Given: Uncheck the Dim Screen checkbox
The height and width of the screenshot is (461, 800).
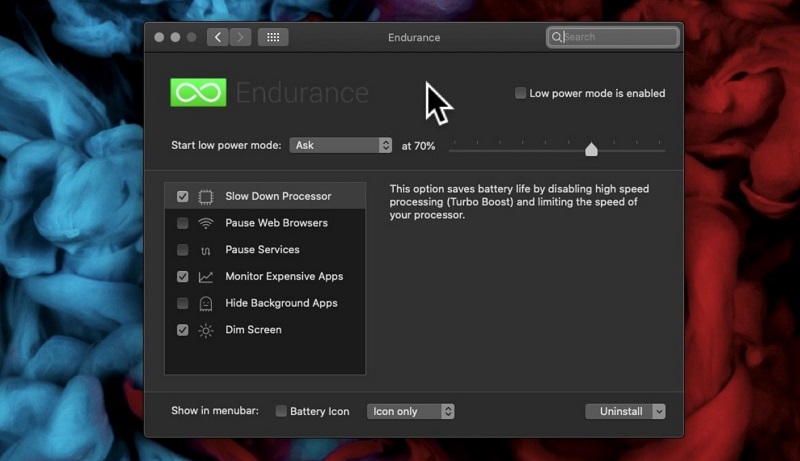Looking at the screenshot, I should [x=182, y=330].
